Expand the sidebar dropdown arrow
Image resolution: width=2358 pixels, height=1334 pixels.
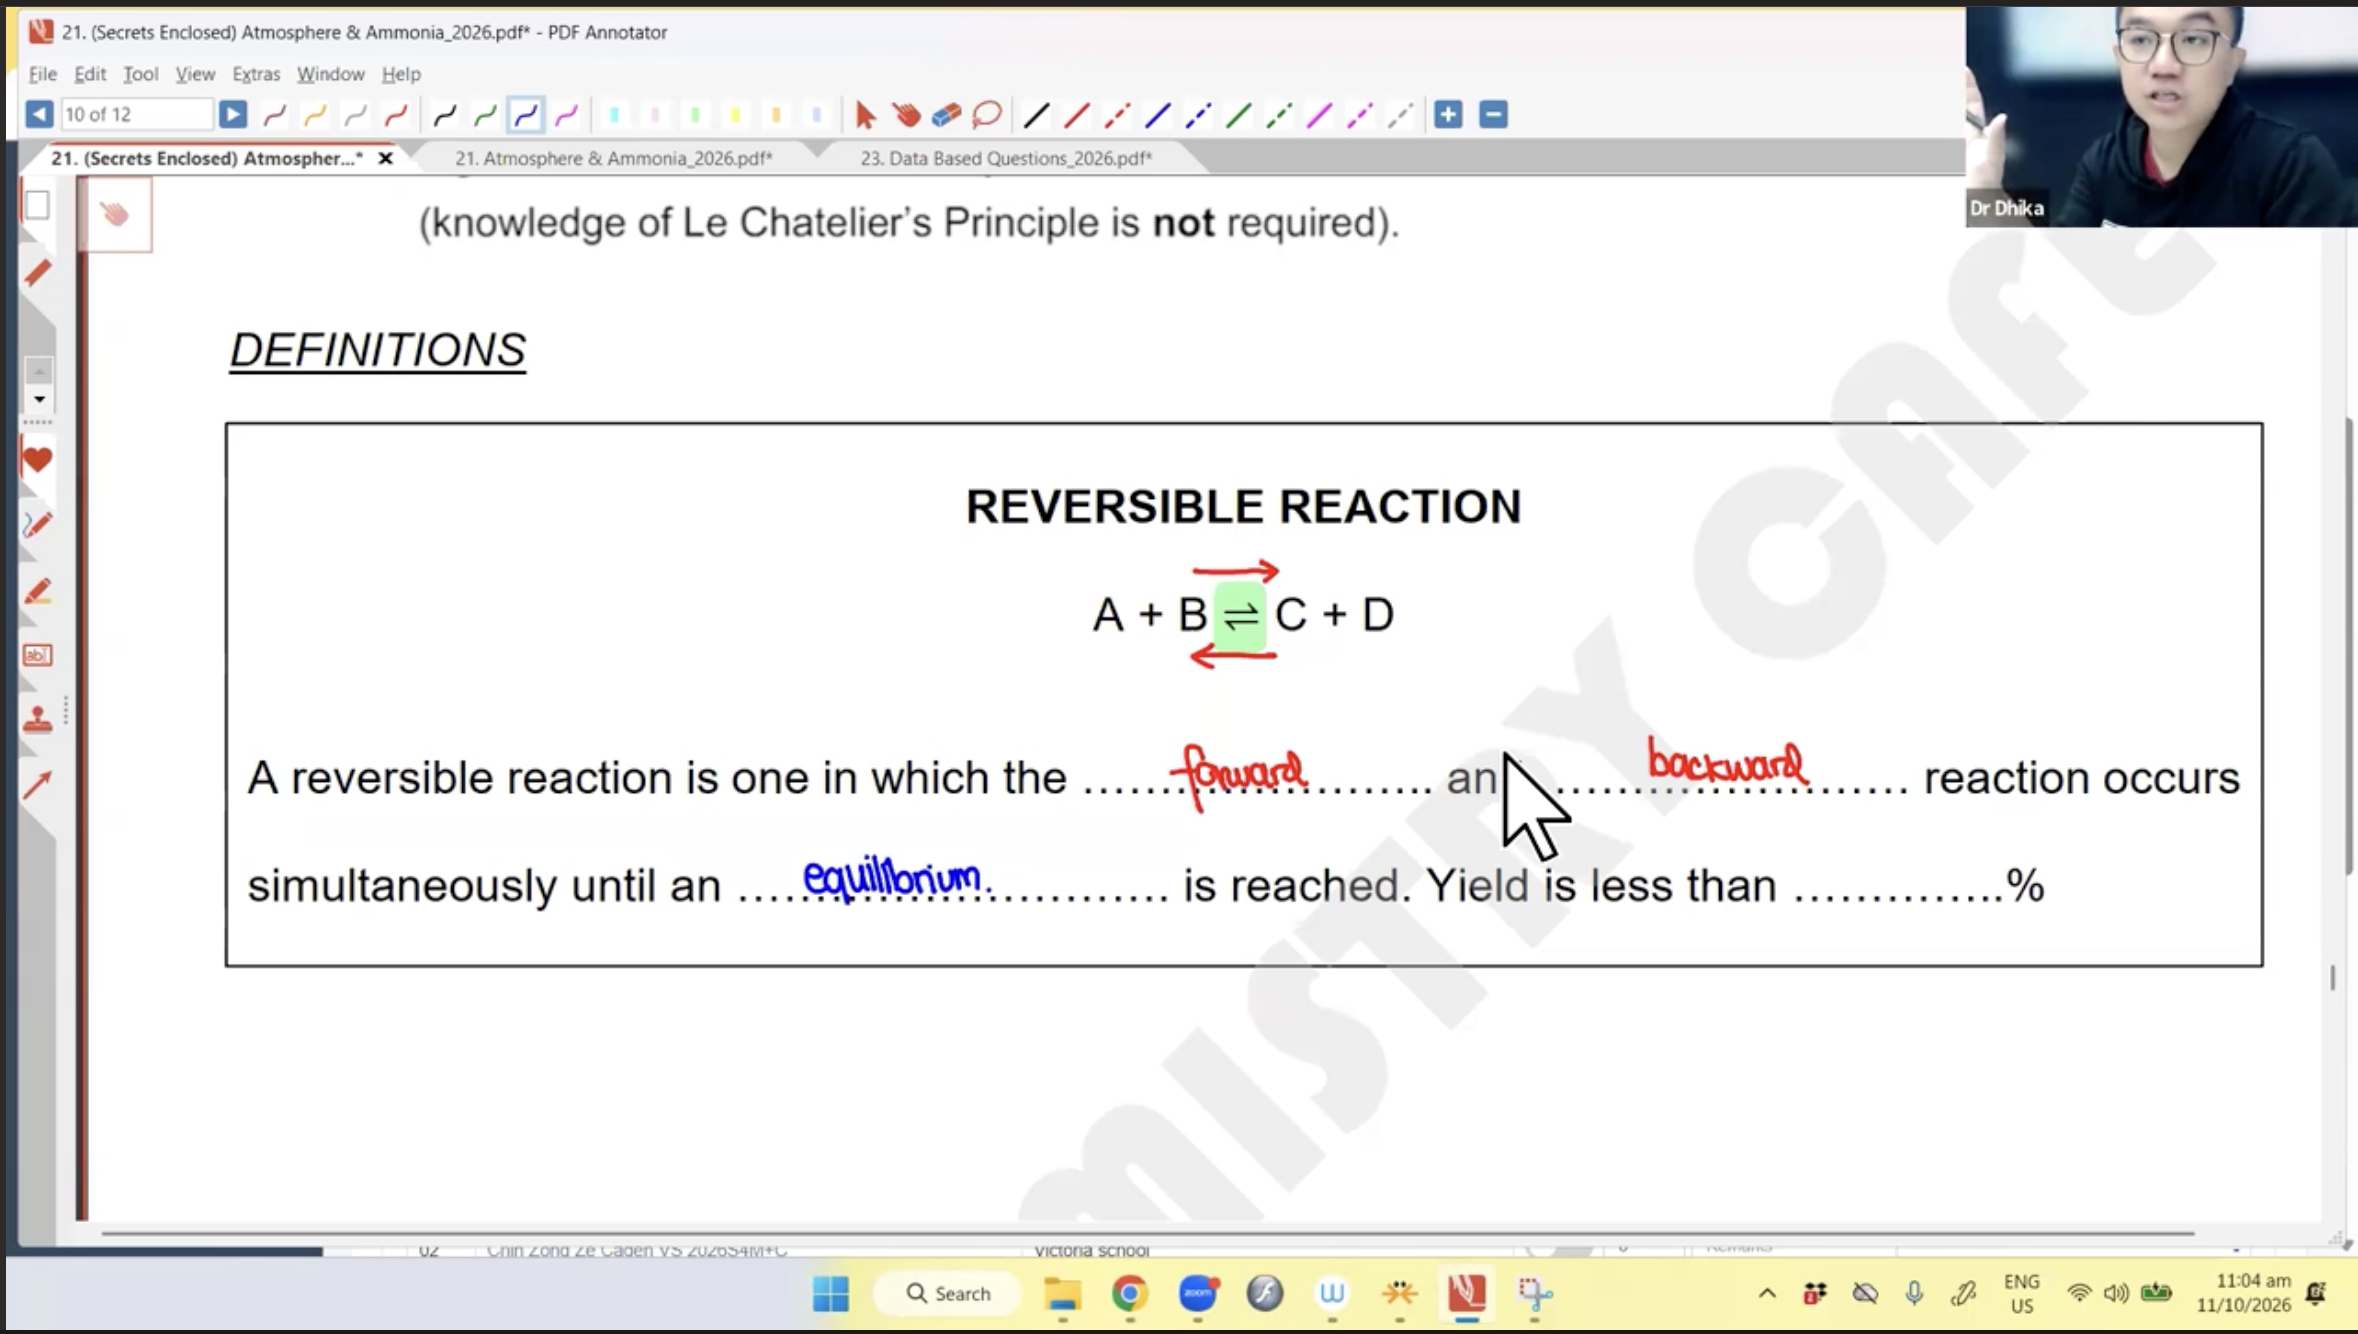tap(39, 399)
